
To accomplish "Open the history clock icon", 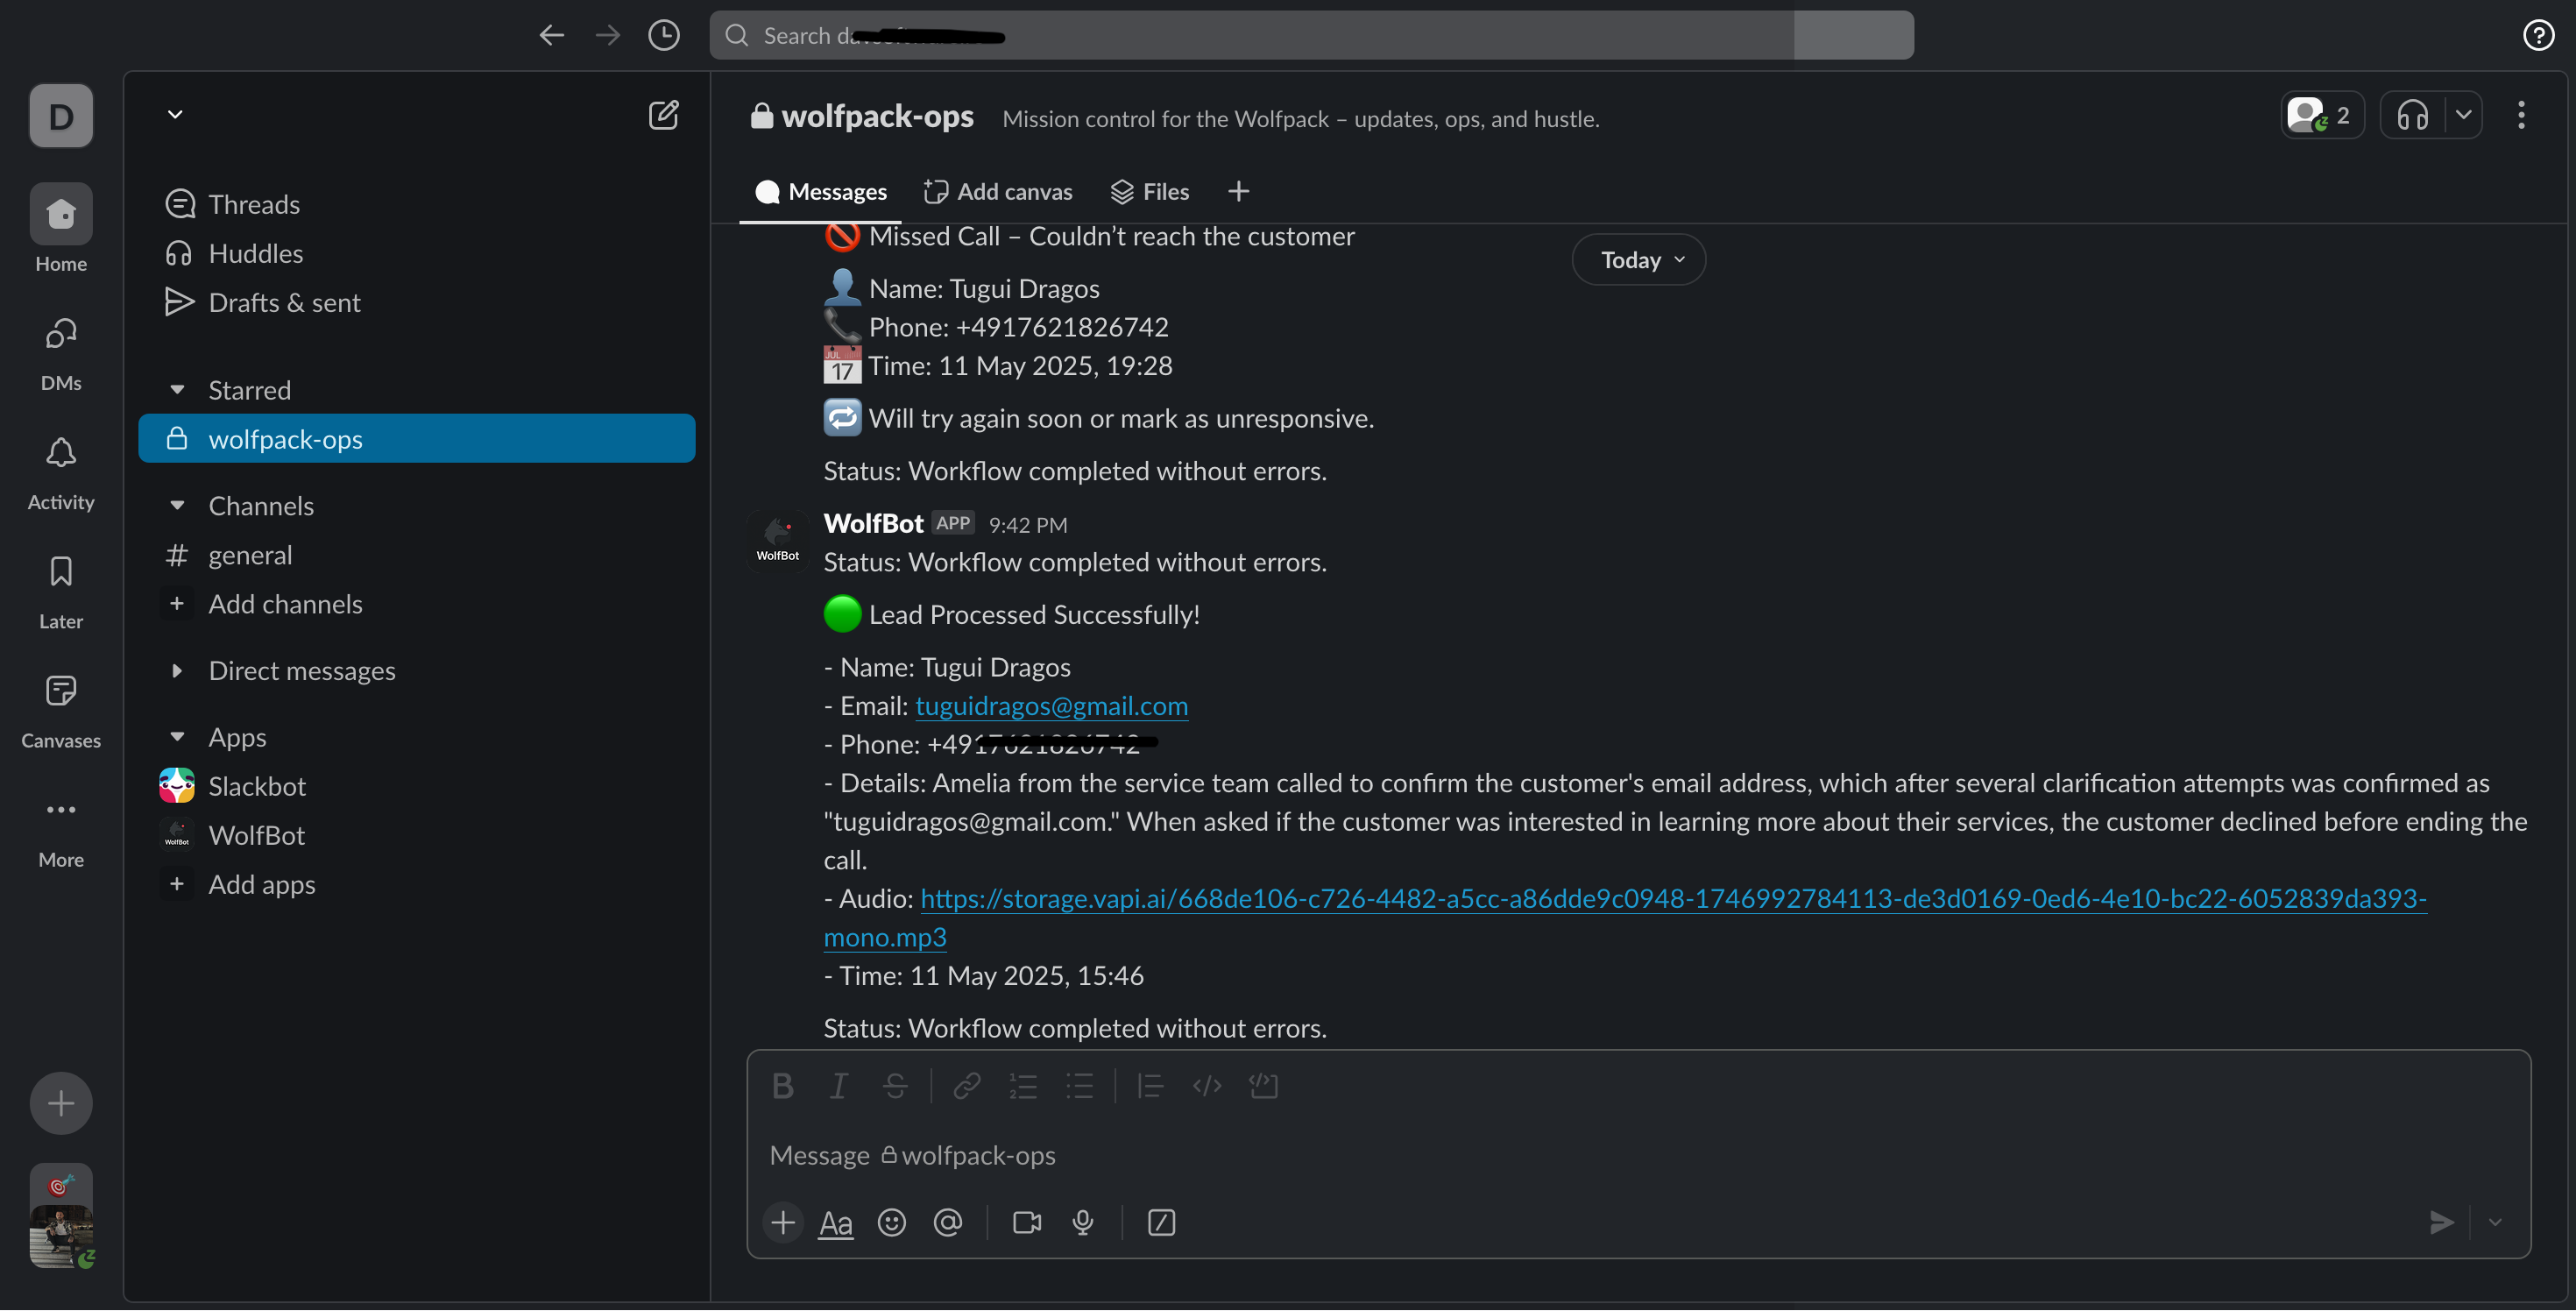I will [663, 35].
